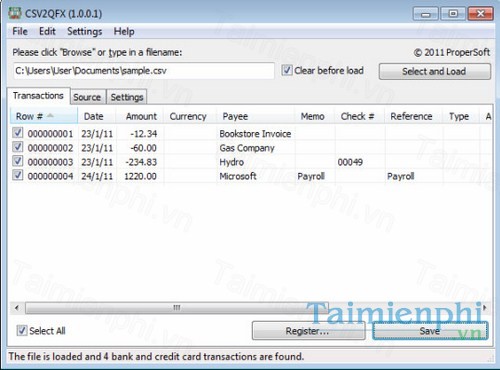Click the -60.00 amount cell

[143, 148]
